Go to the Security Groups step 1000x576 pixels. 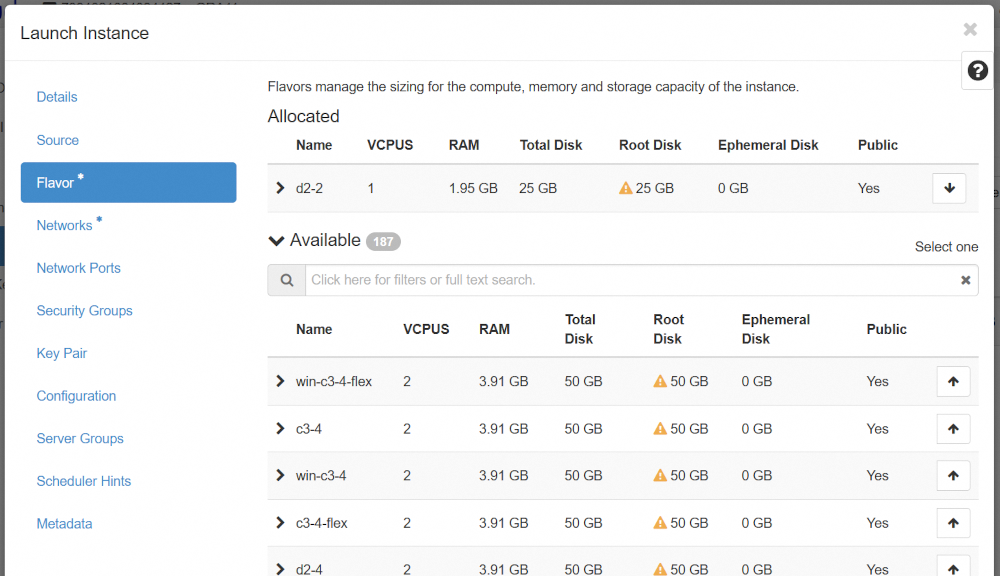coord(84,310)
